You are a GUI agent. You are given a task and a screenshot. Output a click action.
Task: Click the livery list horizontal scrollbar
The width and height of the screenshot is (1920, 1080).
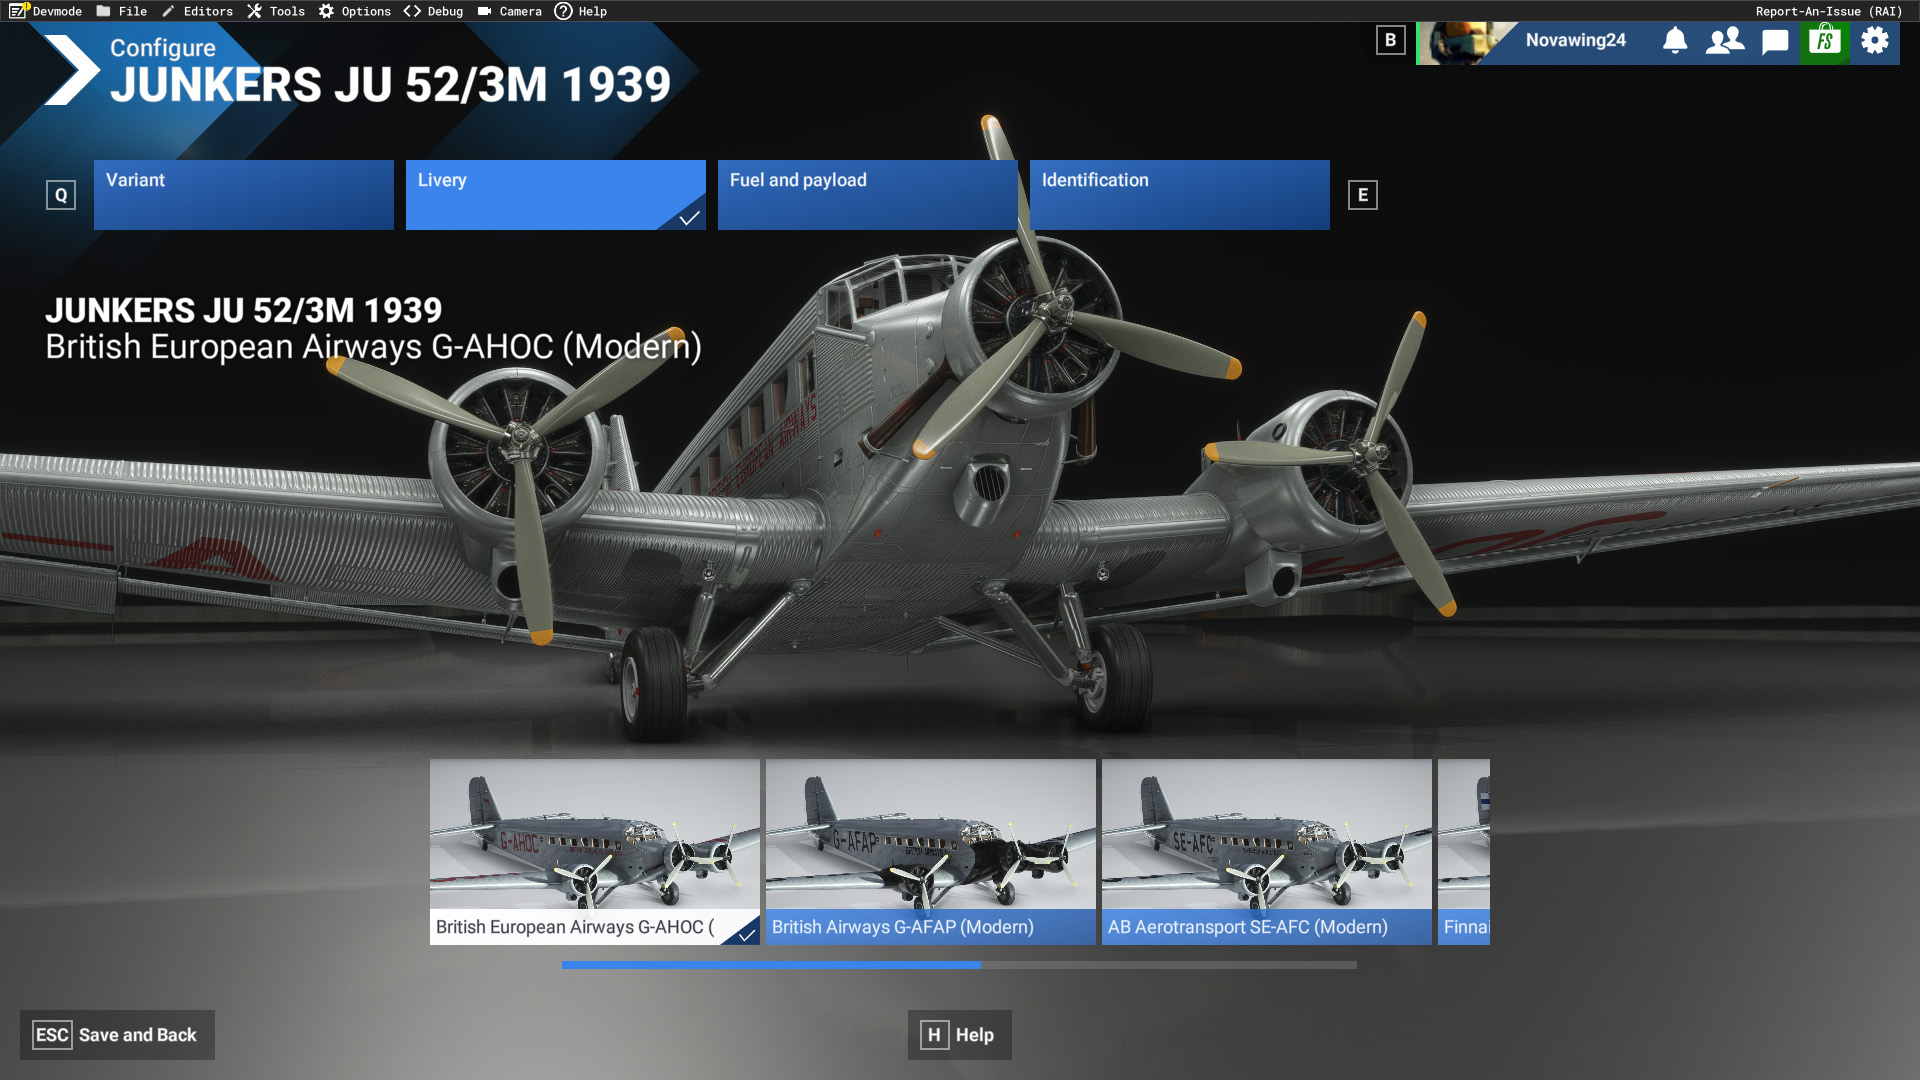click(959, 965)
